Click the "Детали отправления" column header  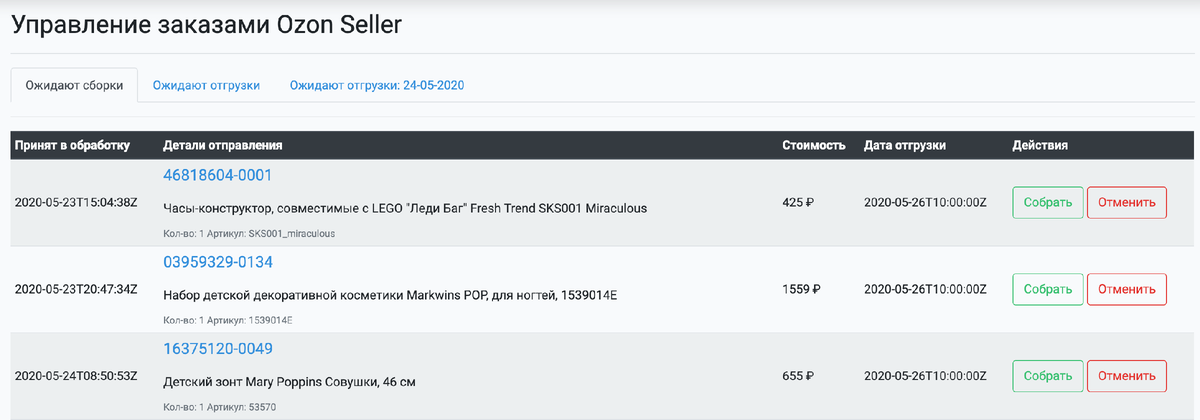pos(222,146)
